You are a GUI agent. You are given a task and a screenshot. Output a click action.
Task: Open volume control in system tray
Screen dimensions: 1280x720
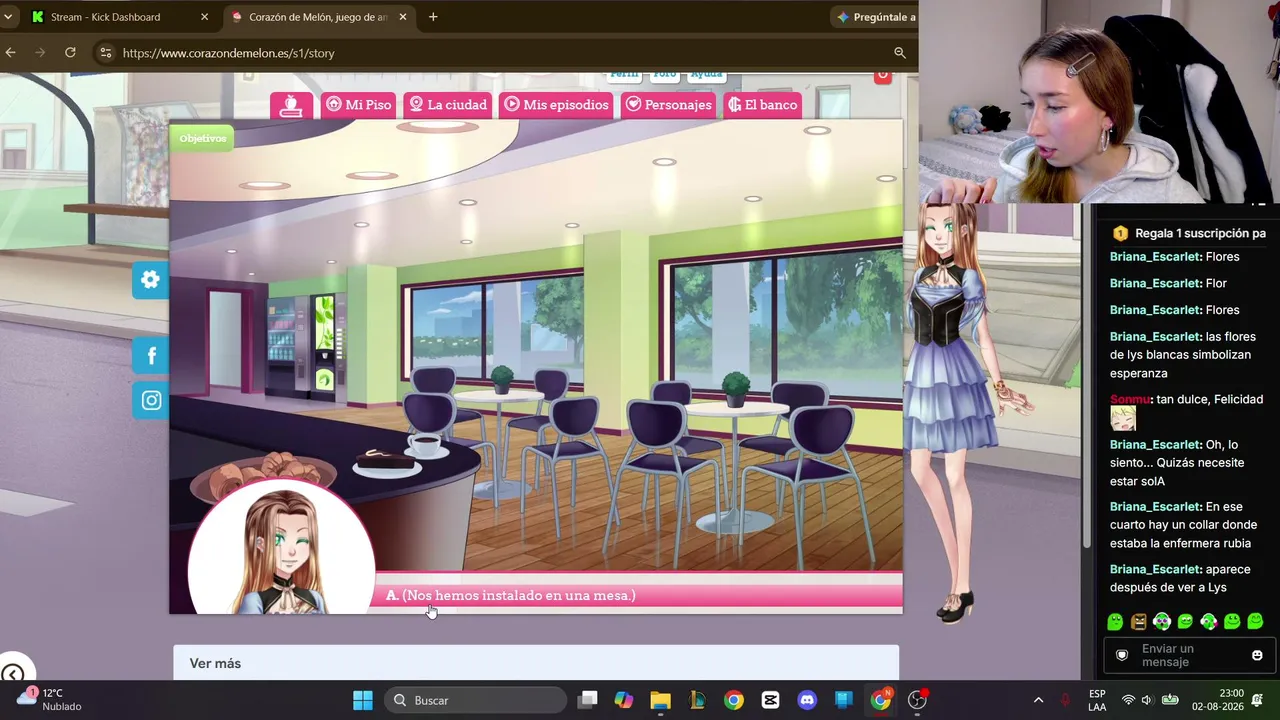click(x=1147, y=700)
